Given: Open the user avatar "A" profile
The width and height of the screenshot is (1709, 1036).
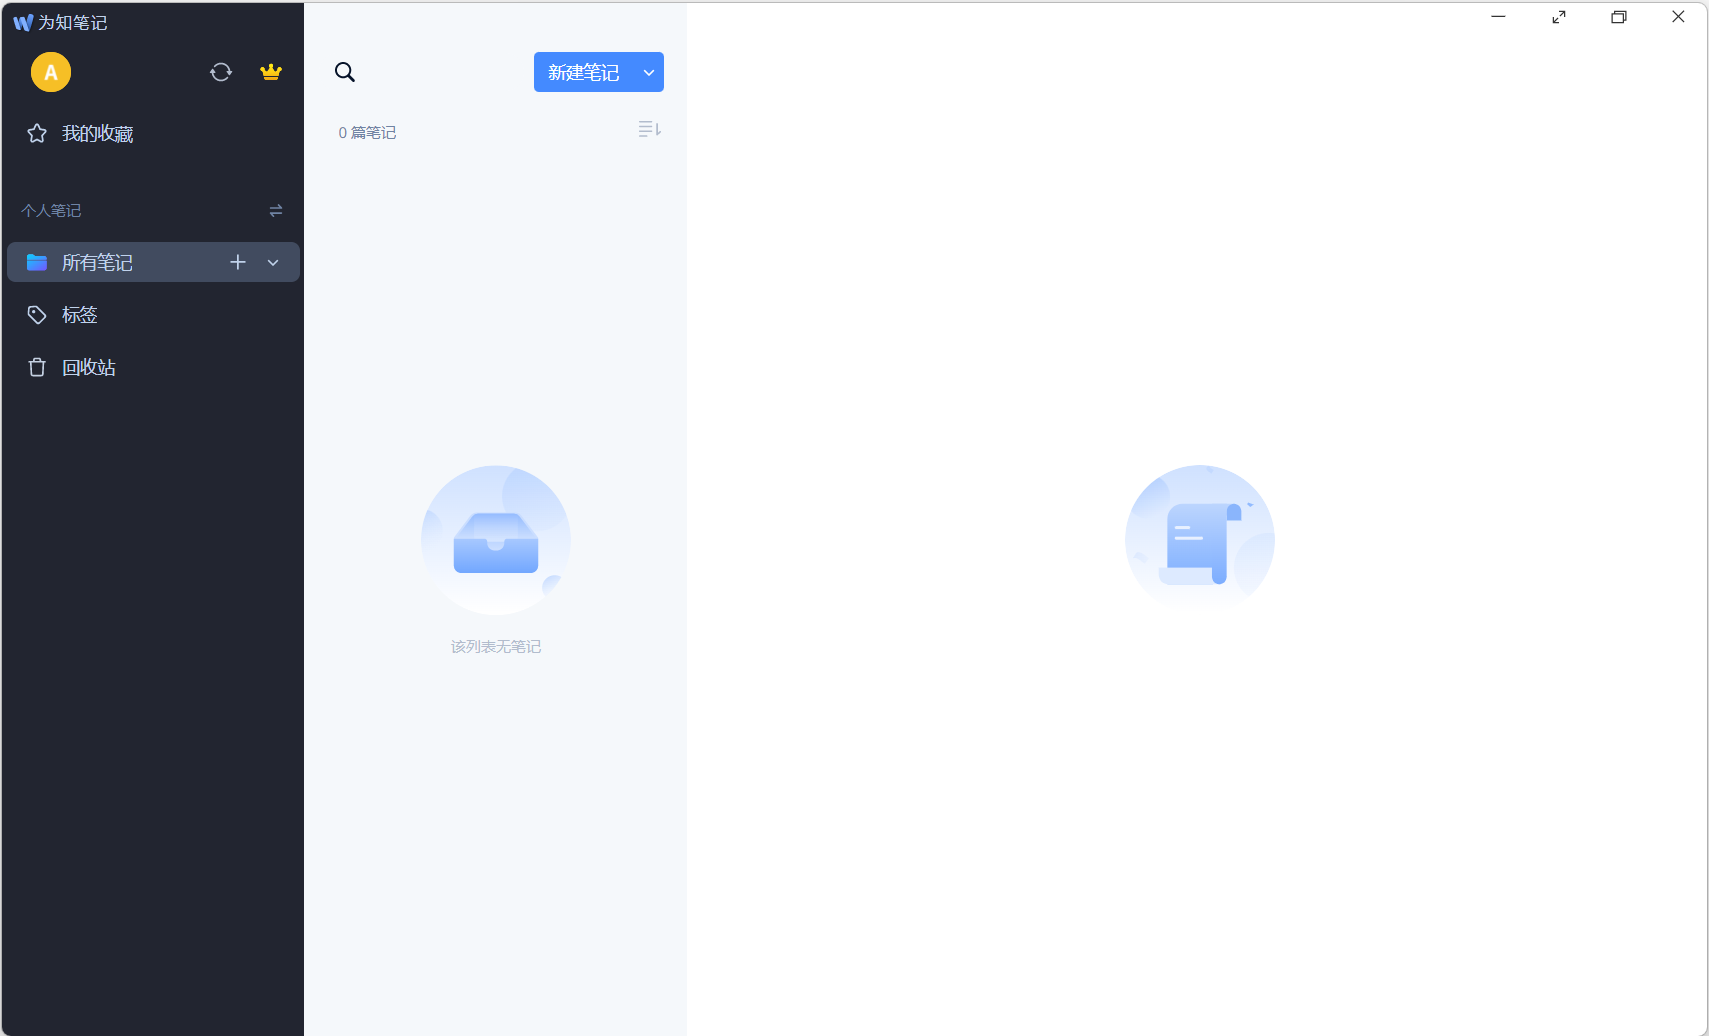Looking at the screenshot, I should point(51,72).
